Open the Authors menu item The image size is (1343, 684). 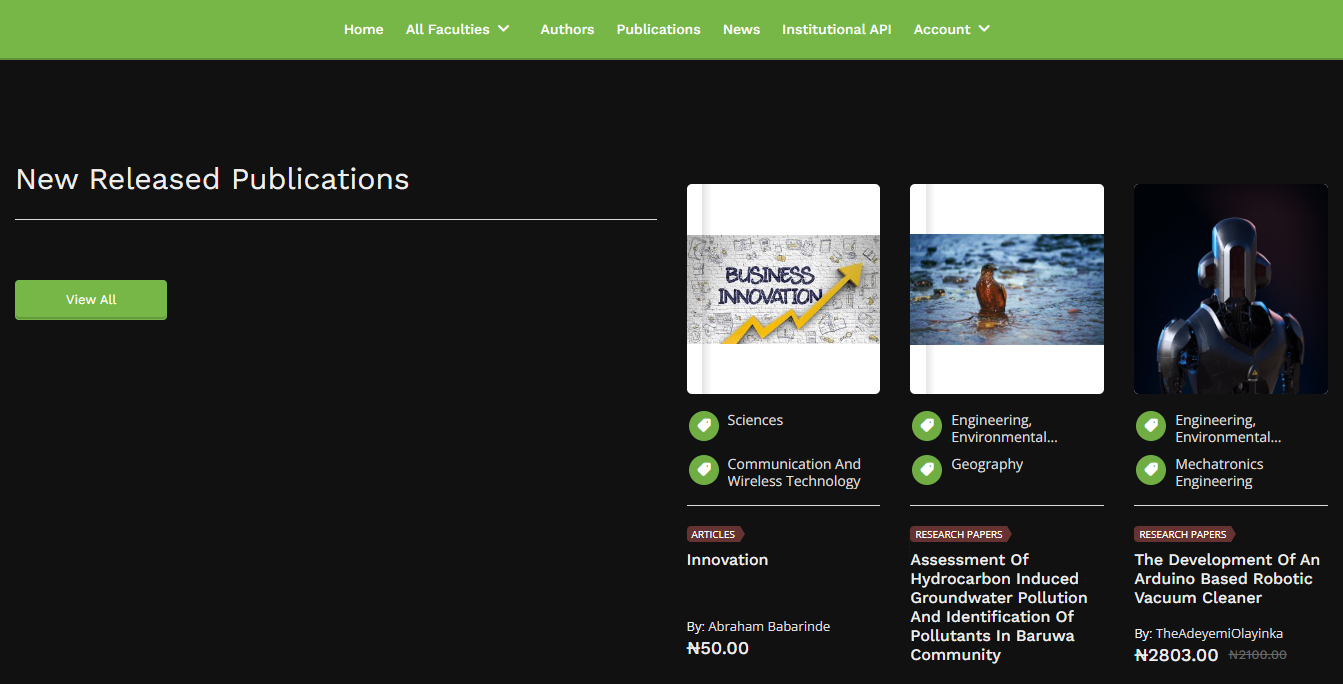click(567, 29)
